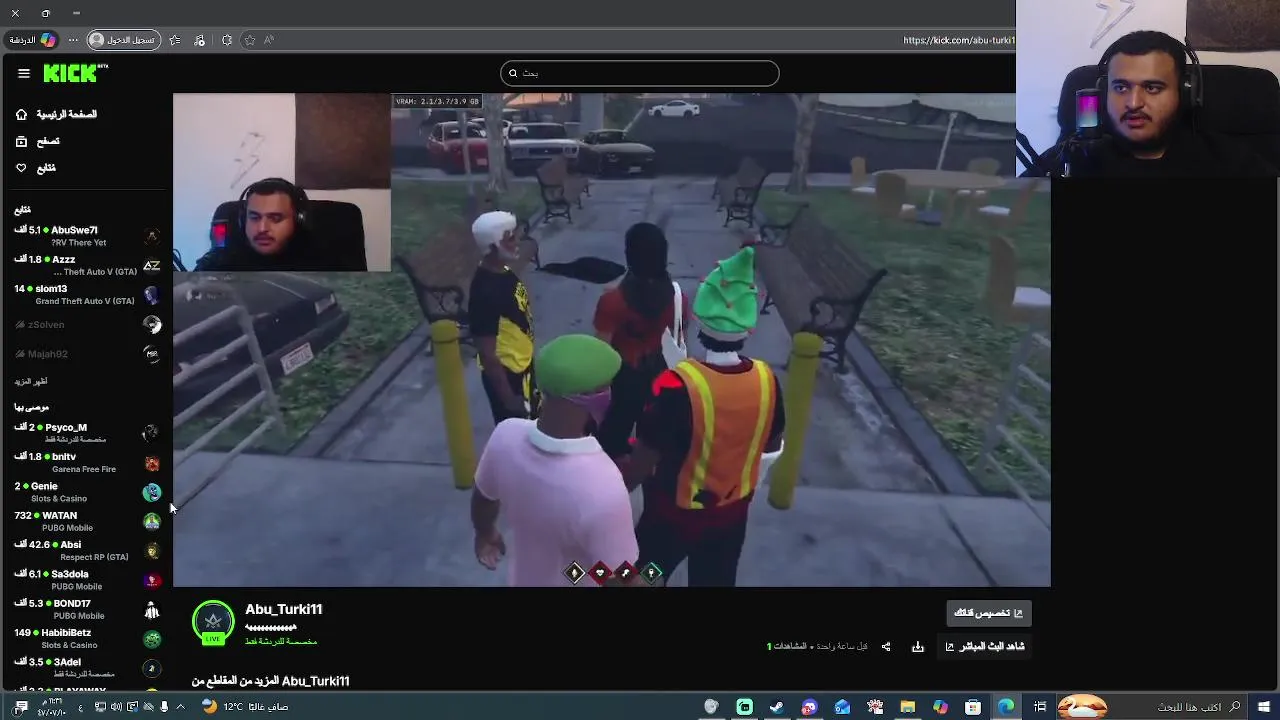Open Outlook icon in taskbar
The height and width of the screenshot is (720, 1280).
tap(842, 707)
